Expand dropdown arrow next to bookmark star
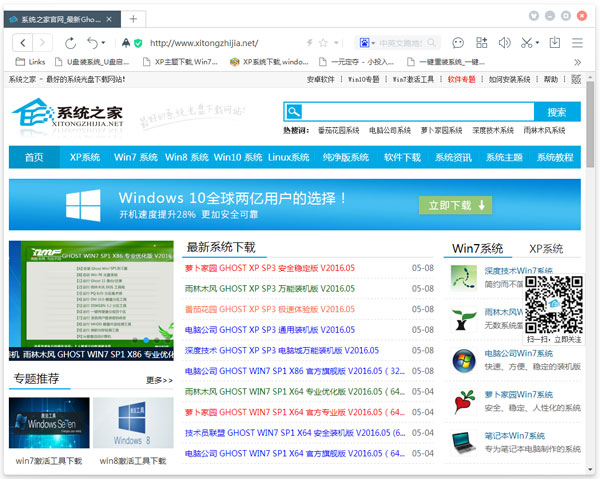This screenshot has width=600, height=479. (336, 43)
